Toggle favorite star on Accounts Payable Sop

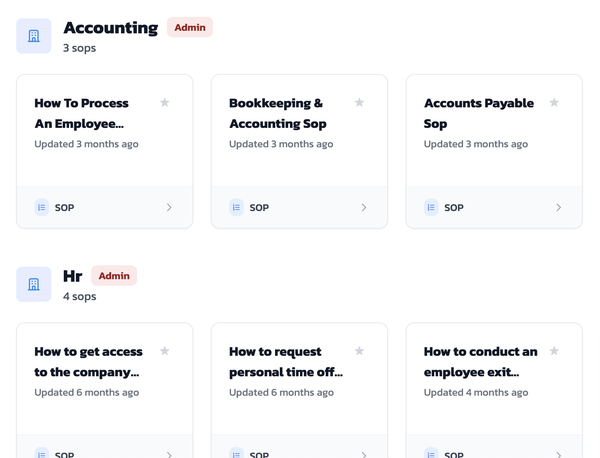[554, 103]
